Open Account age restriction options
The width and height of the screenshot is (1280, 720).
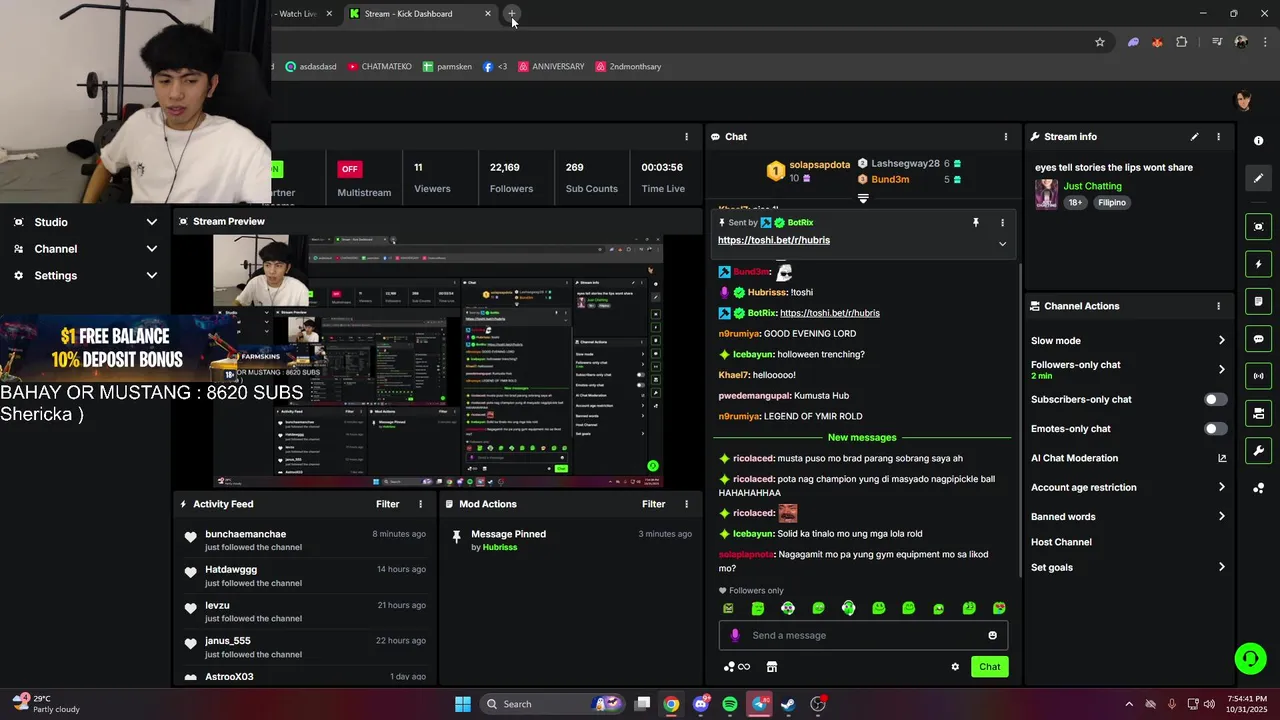tap(1128, 488)
